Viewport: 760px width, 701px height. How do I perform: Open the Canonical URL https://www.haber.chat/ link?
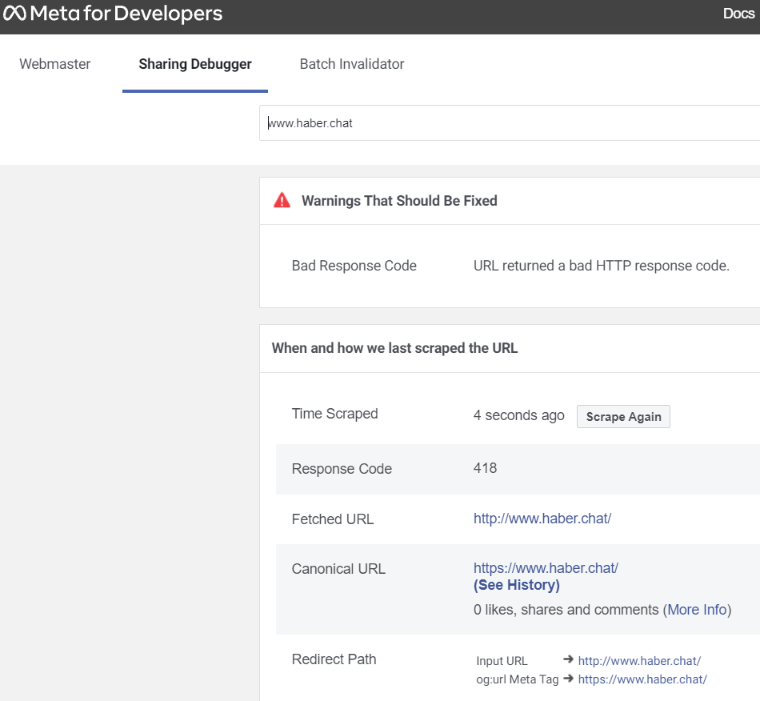(546, 568)
